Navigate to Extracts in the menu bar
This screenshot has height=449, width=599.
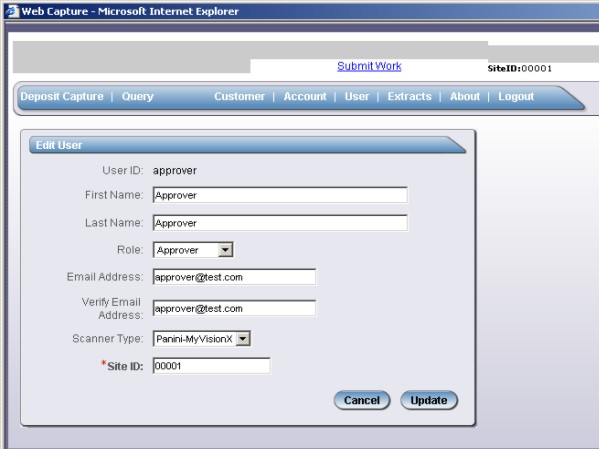(x=410, y=96)
